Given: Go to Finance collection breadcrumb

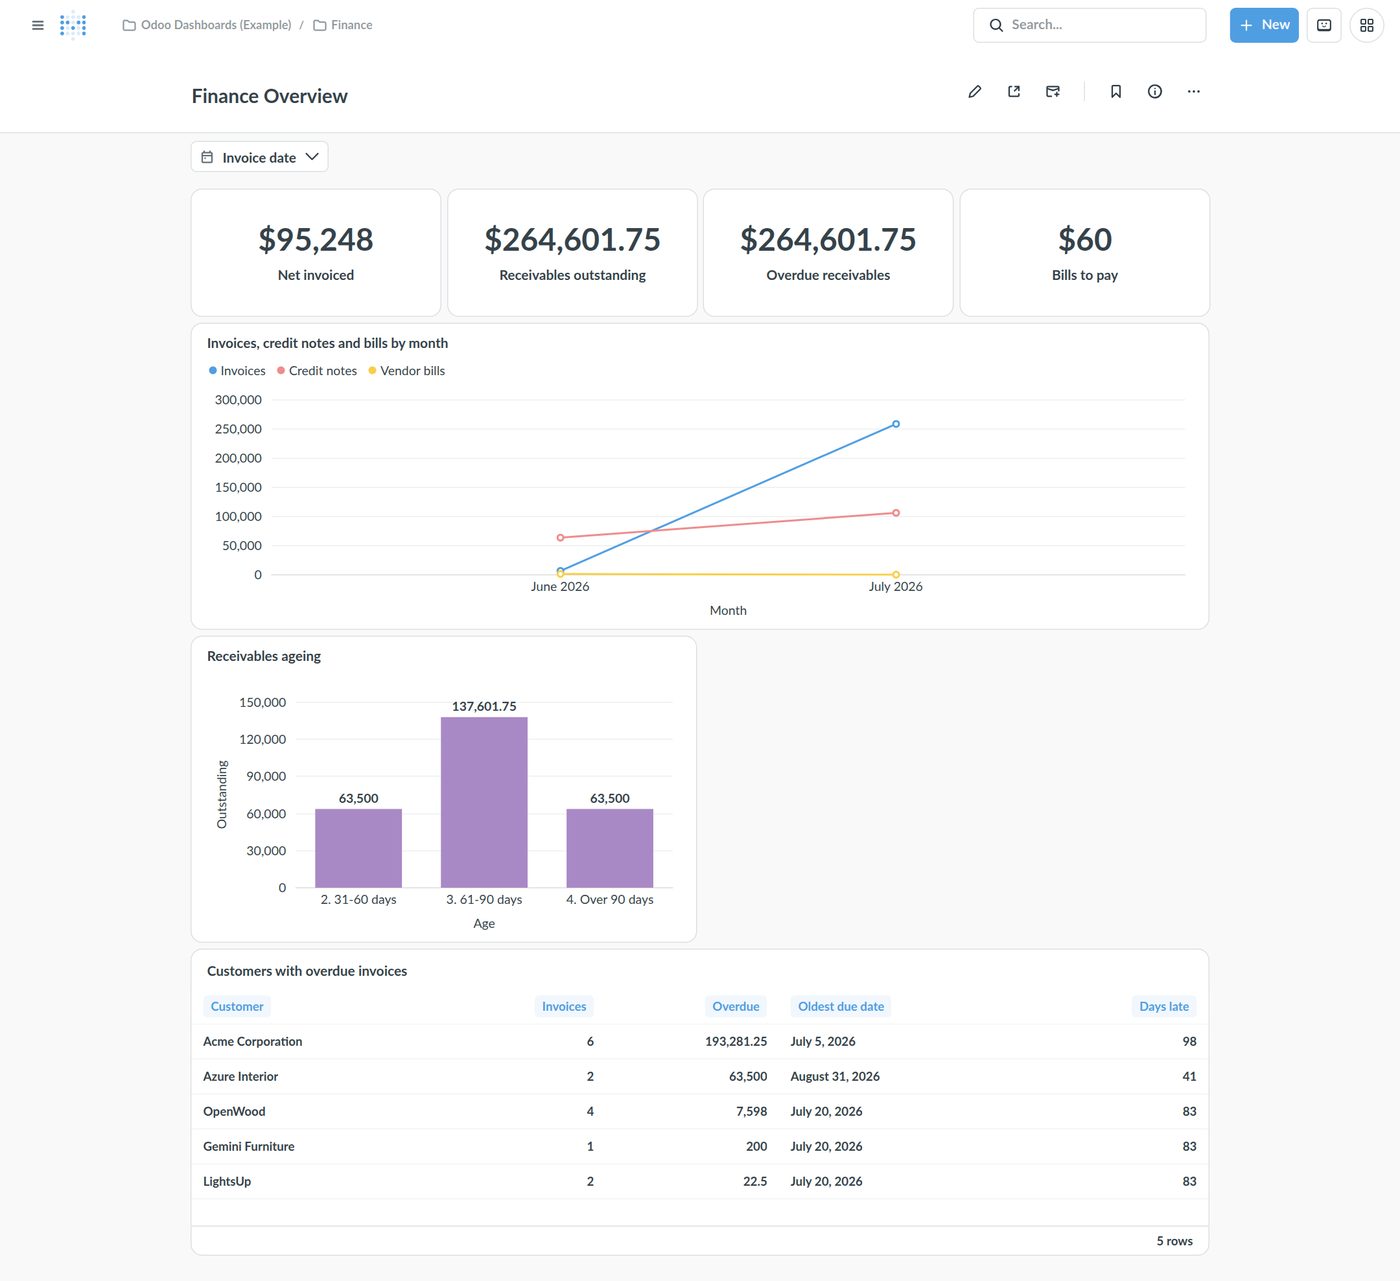Looking at the screenshot, I should [343, 25].
